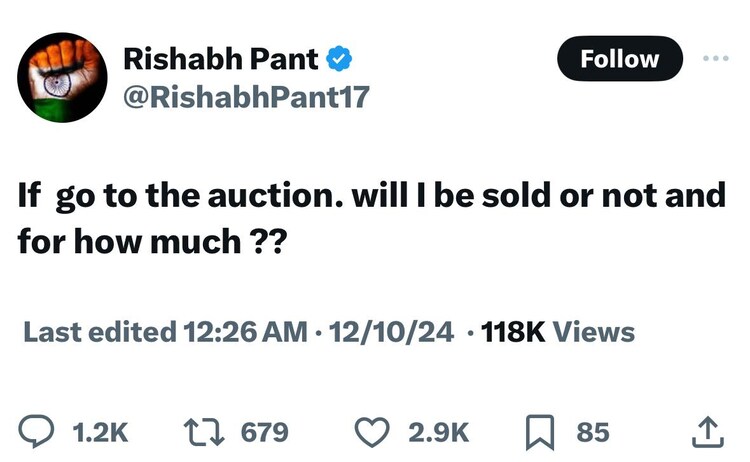
Task: Open edit history via Last edited label
Action: [x=97, y=331]
